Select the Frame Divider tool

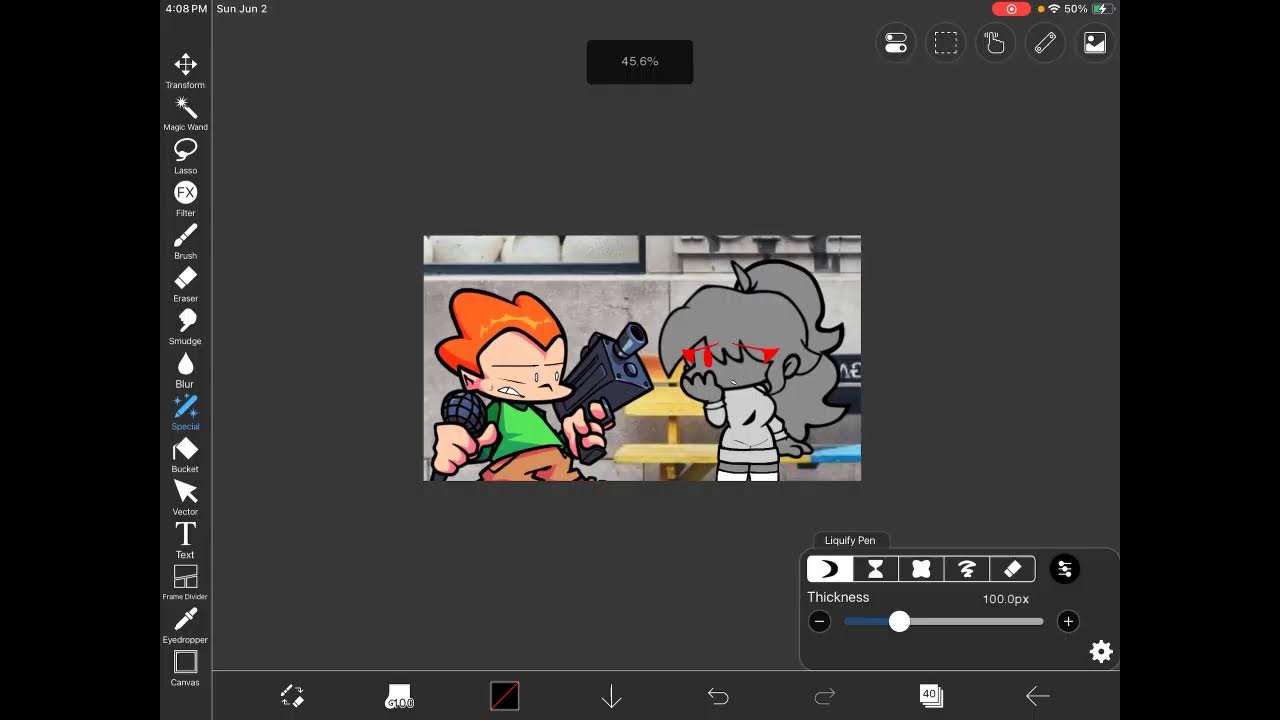(185, 583)
